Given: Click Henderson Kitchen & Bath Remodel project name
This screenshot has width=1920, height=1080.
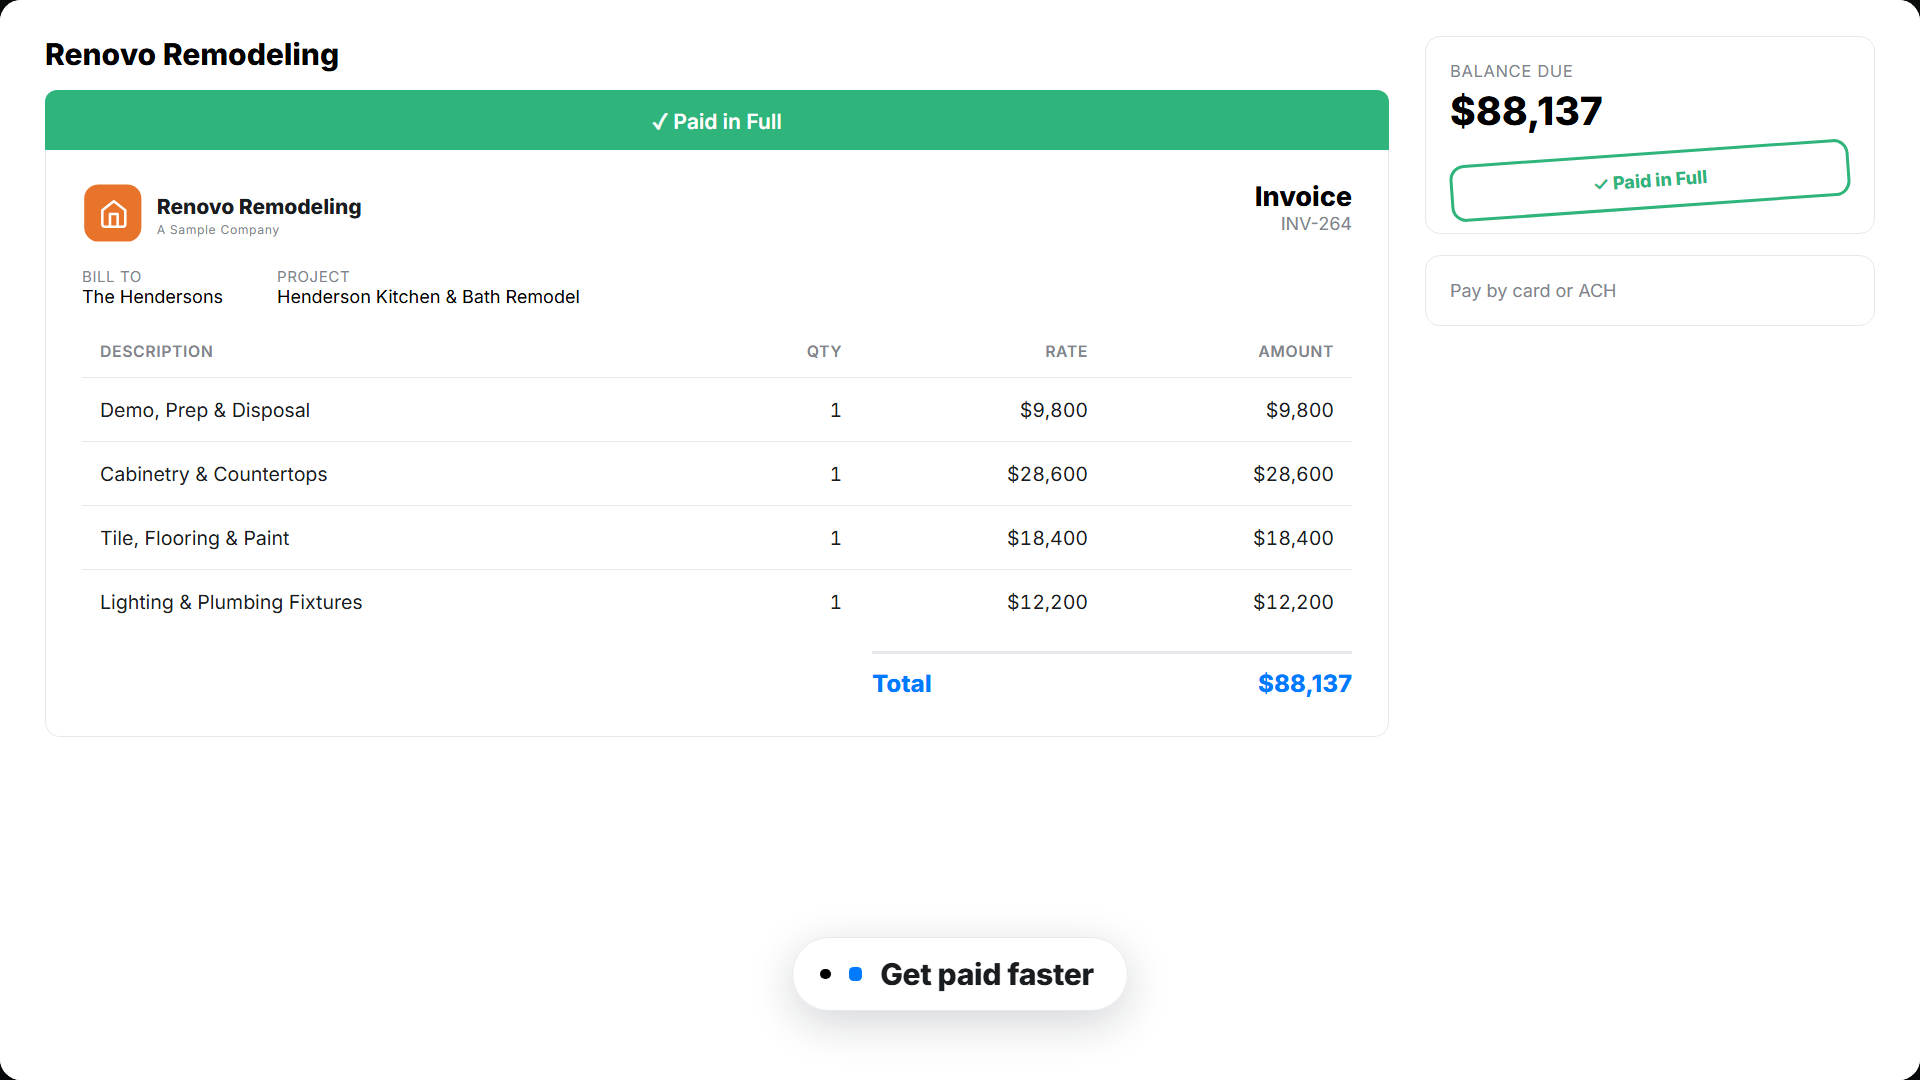Looking at the screenshot, I should pos(428,297).
